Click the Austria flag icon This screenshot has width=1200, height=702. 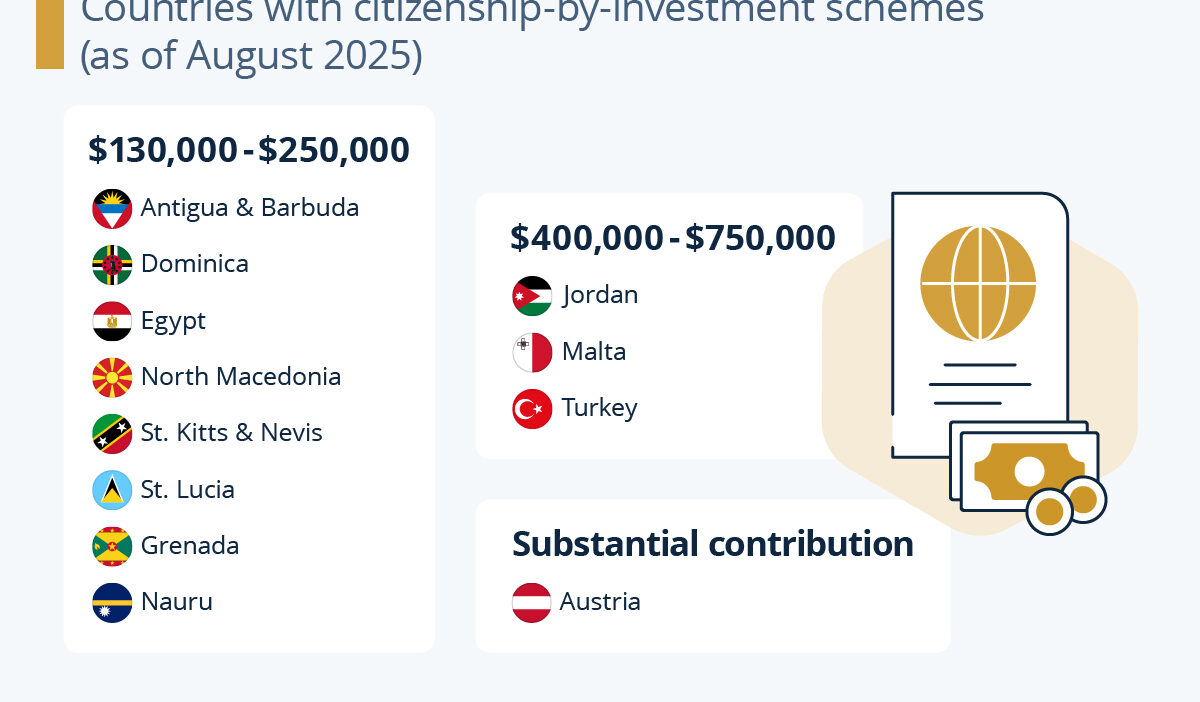click(532, 602)
